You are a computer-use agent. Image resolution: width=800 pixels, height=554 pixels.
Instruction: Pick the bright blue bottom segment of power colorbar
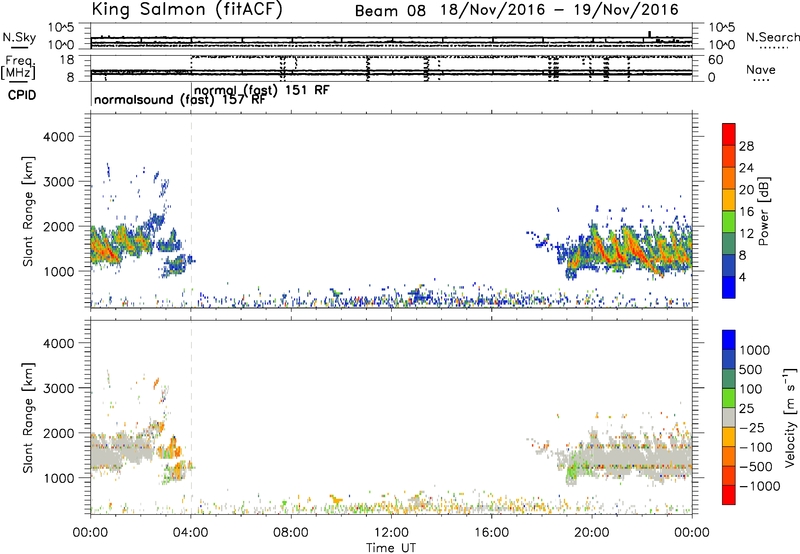(x=729, y=287)
